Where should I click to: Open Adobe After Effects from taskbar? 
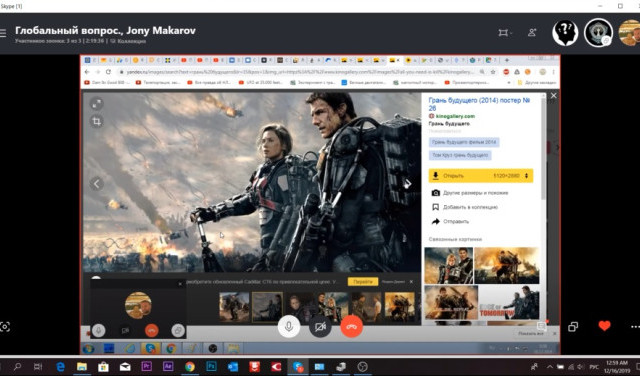168,367
